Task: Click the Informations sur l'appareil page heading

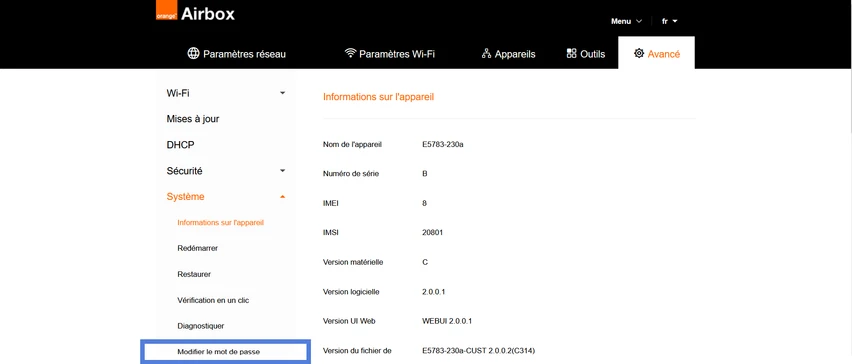Action: click(x=379, y=97)
